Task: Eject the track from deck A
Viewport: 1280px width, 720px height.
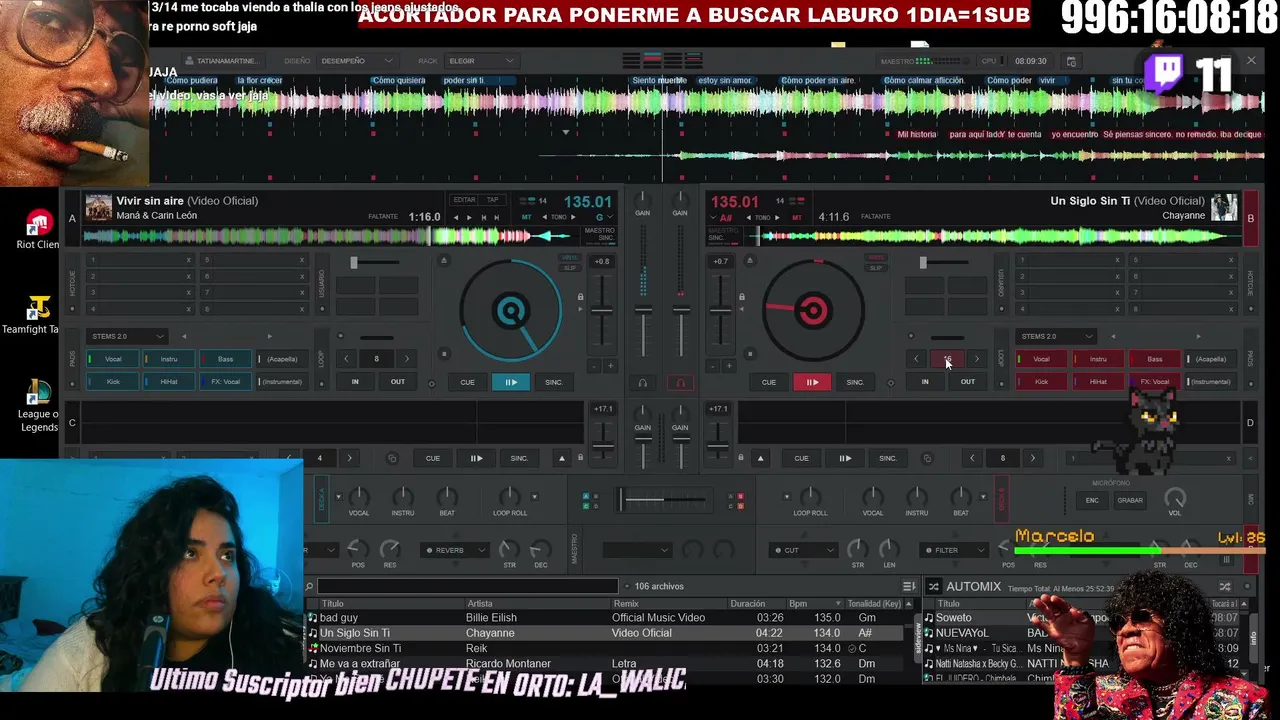Action: point(444,261)
